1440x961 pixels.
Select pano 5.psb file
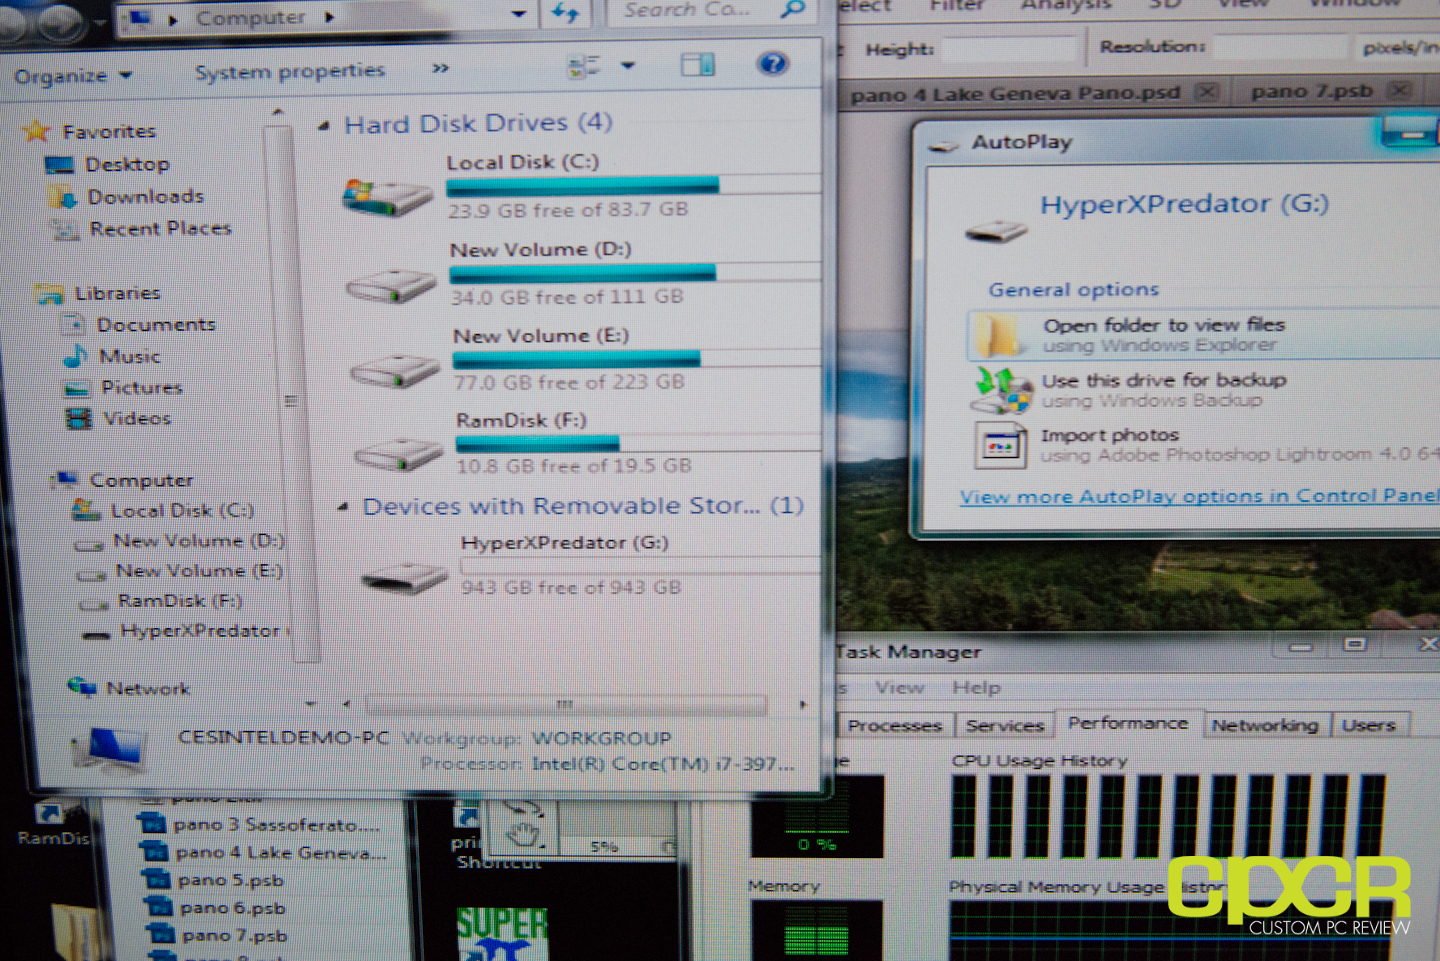(x=214, y=881)
